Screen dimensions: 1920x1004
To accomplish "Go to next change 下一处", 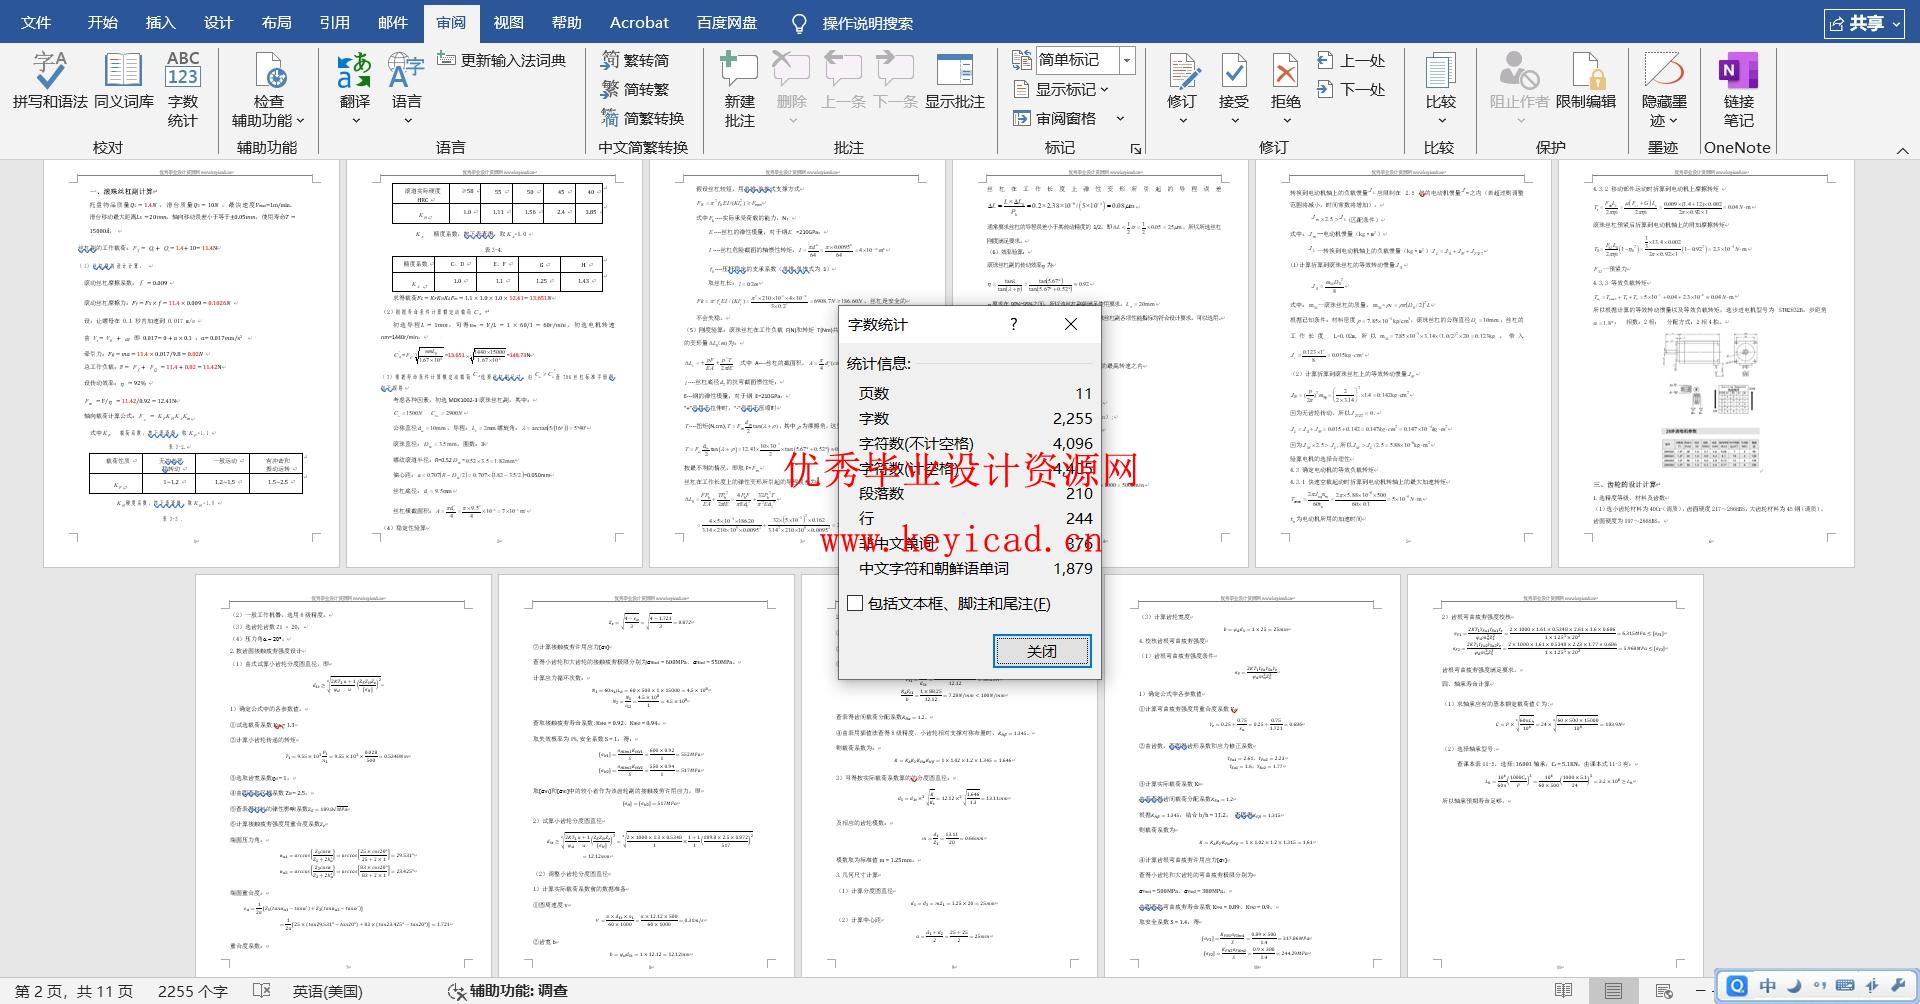I will coord(1351,89).
